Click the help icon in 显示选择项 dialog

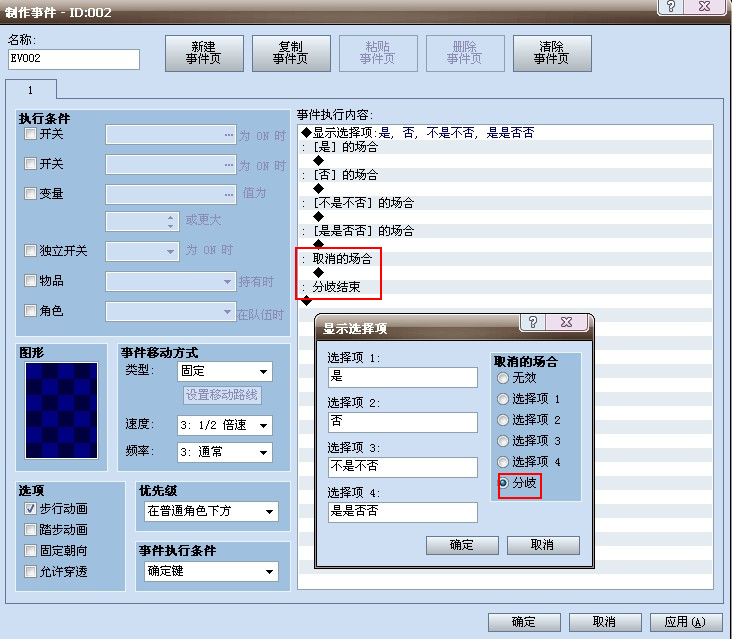[x=533, y=322]
